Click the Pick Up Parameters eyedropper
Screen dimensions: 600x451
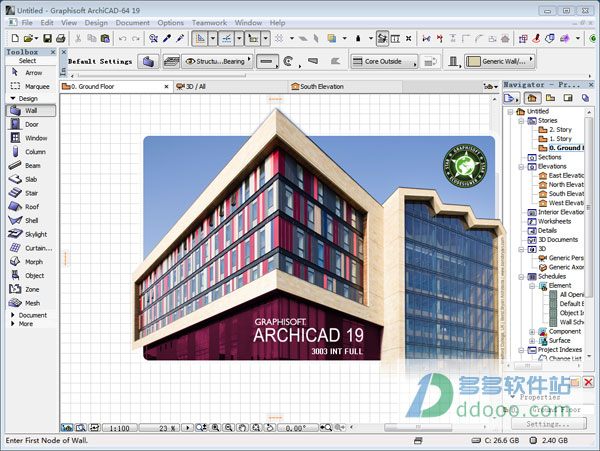167,38
